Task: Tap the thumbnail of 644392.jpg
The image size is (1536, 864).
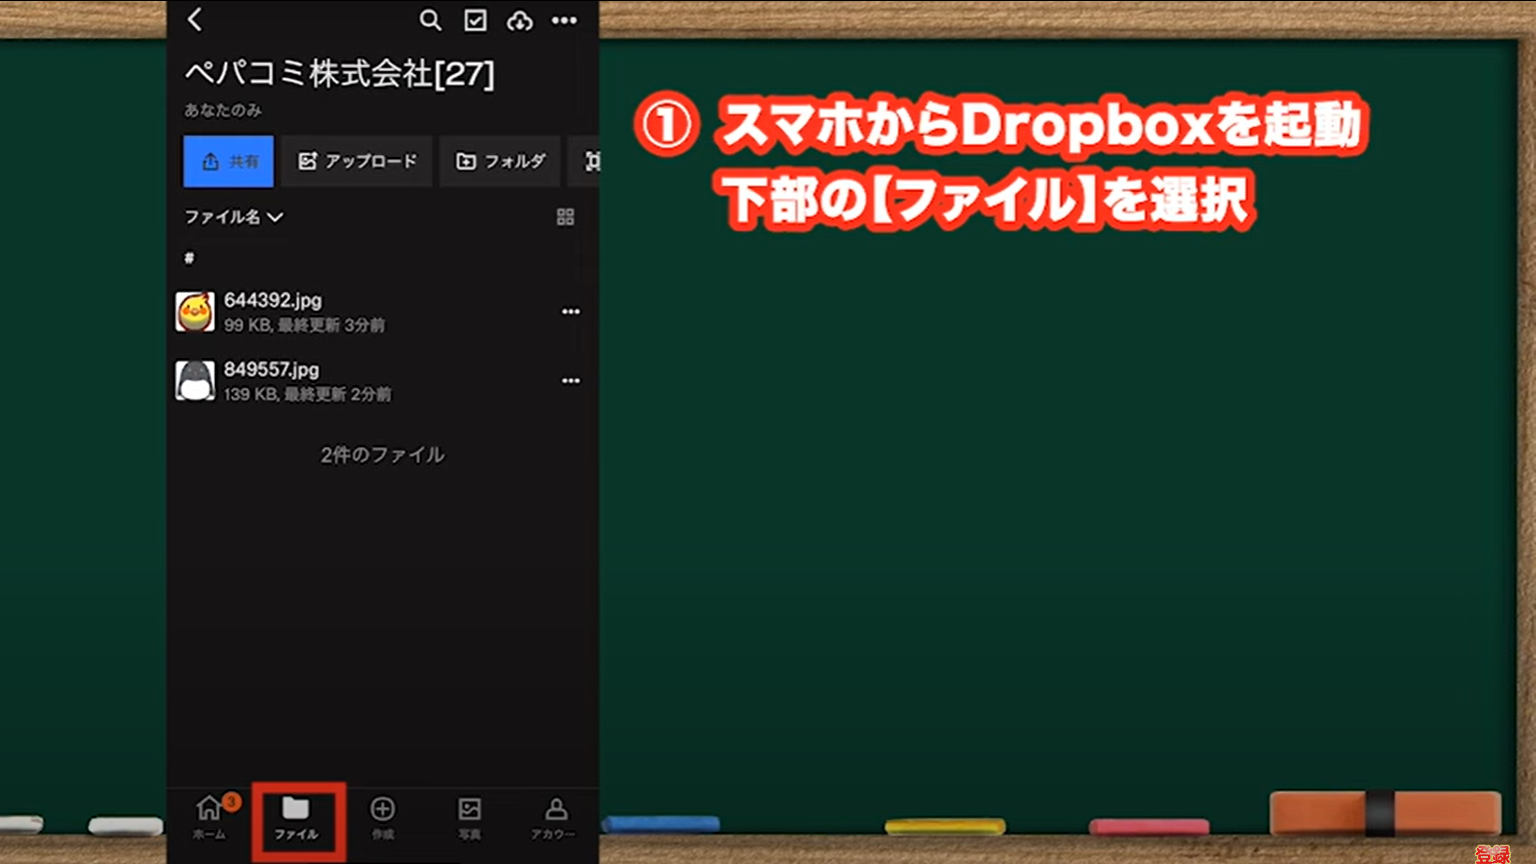Action: pyautogui.click(x=195, y=312)
